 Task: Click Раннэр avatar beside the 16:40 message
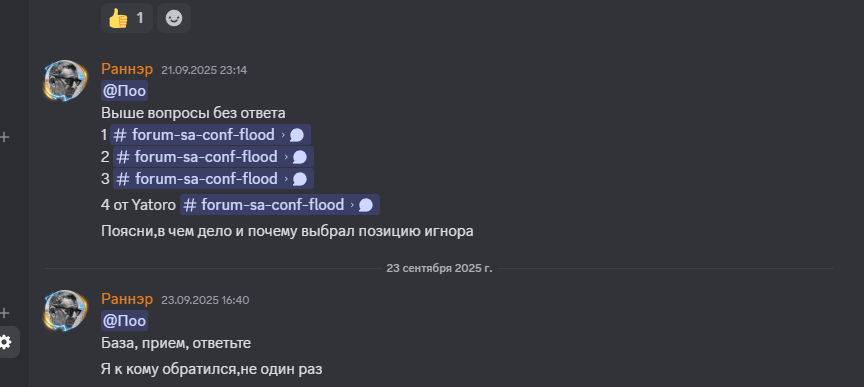[x=66, y=310]
